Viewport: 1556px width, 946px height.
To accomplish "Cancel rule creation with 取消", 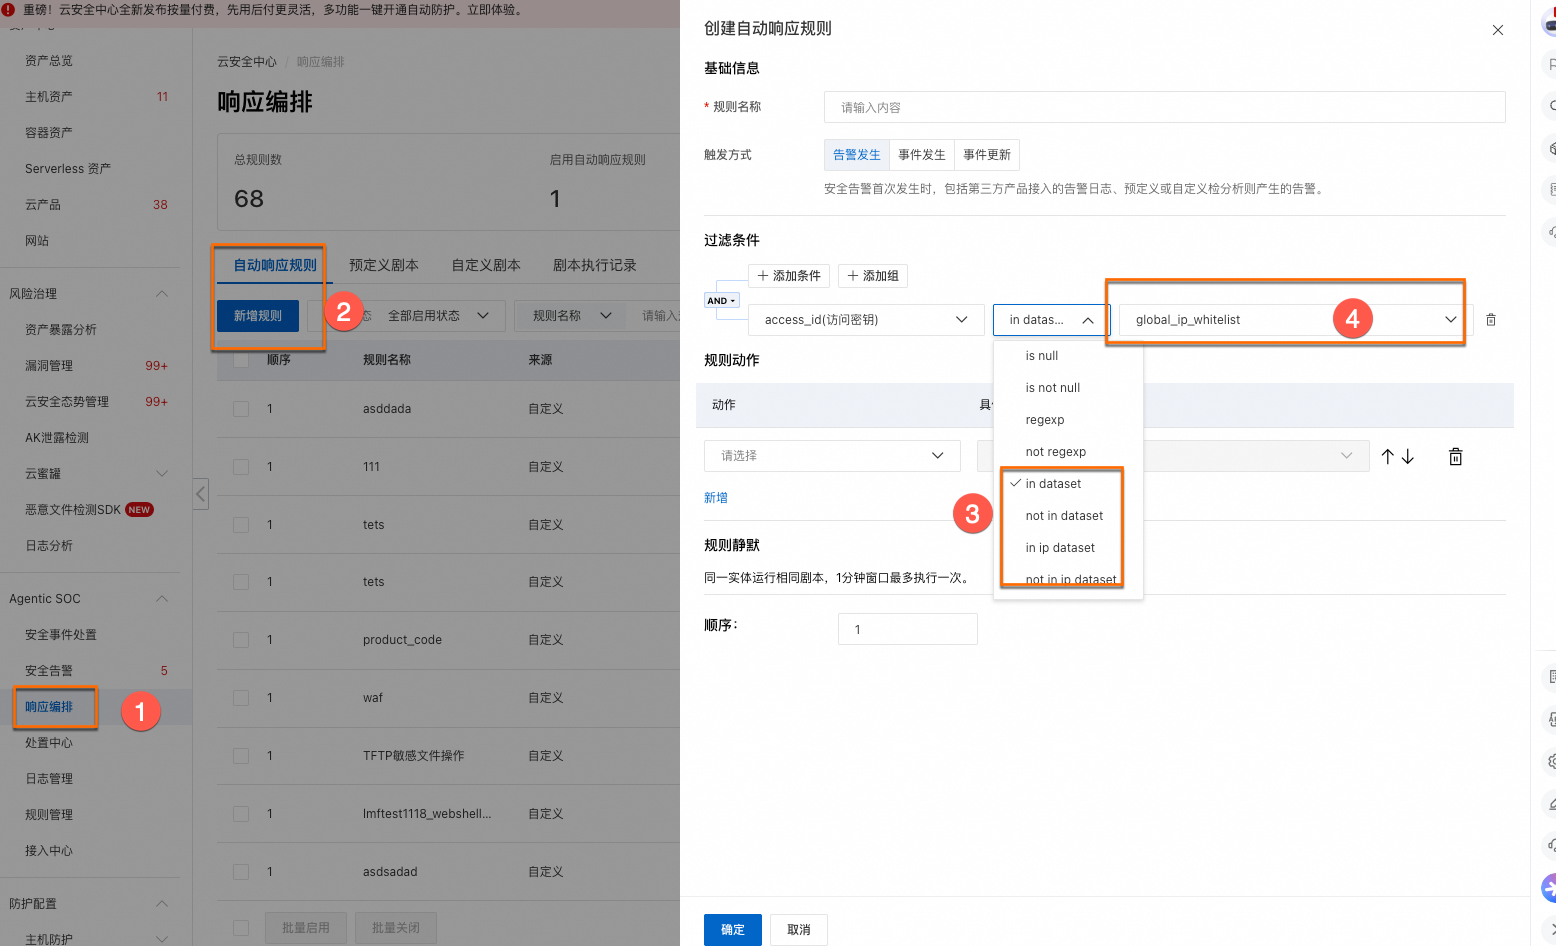I will (x=799, y=930).
